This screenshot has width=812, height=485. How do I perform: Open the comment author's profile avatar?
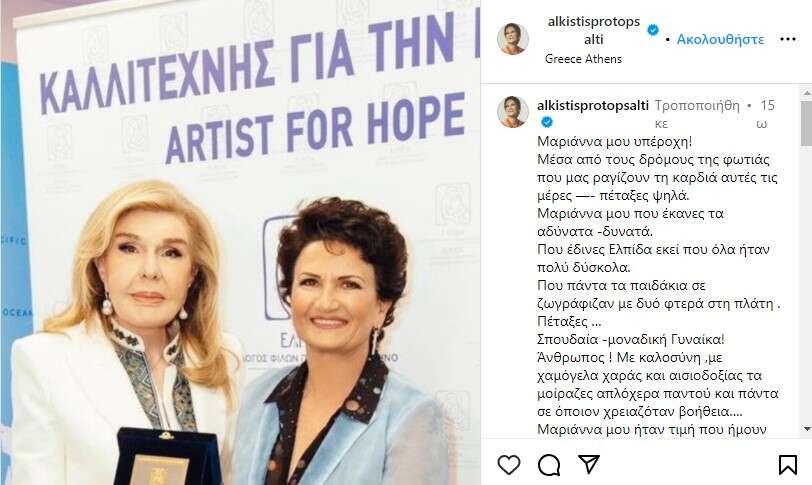pyautogui.click(x=513, y=112)
